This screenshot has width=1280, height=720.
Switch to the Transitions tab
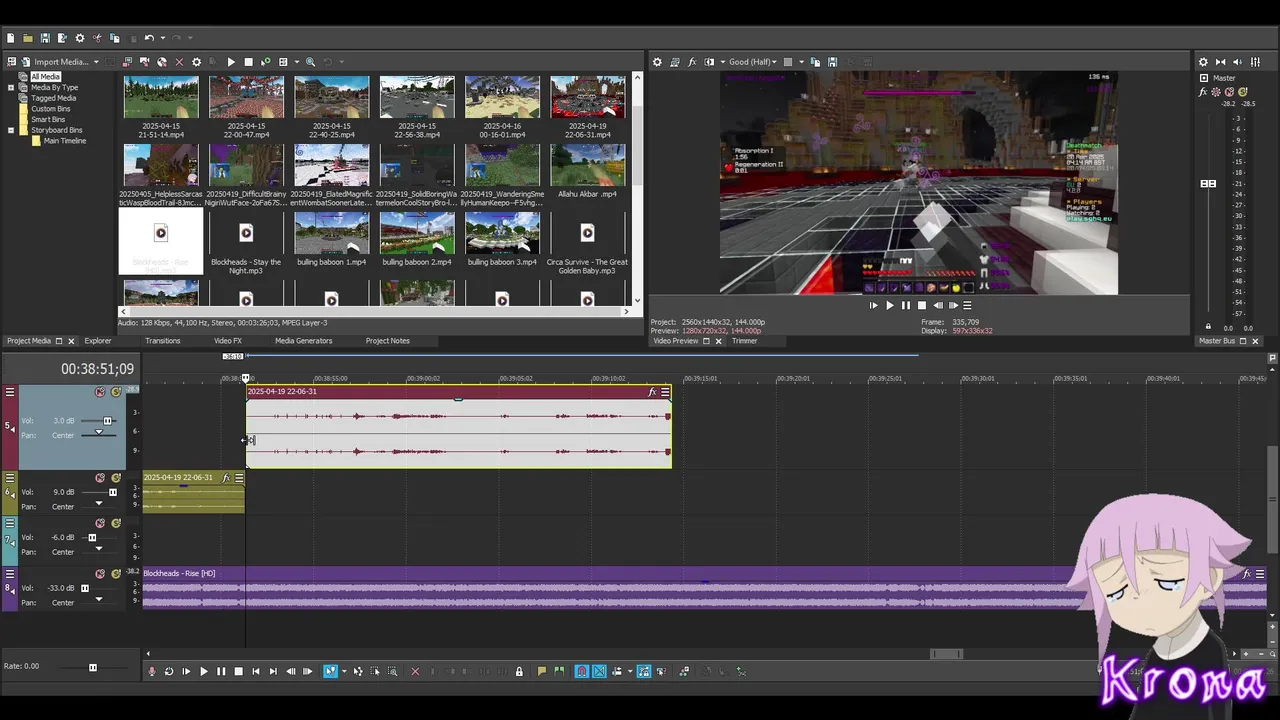tap(163, 341)
